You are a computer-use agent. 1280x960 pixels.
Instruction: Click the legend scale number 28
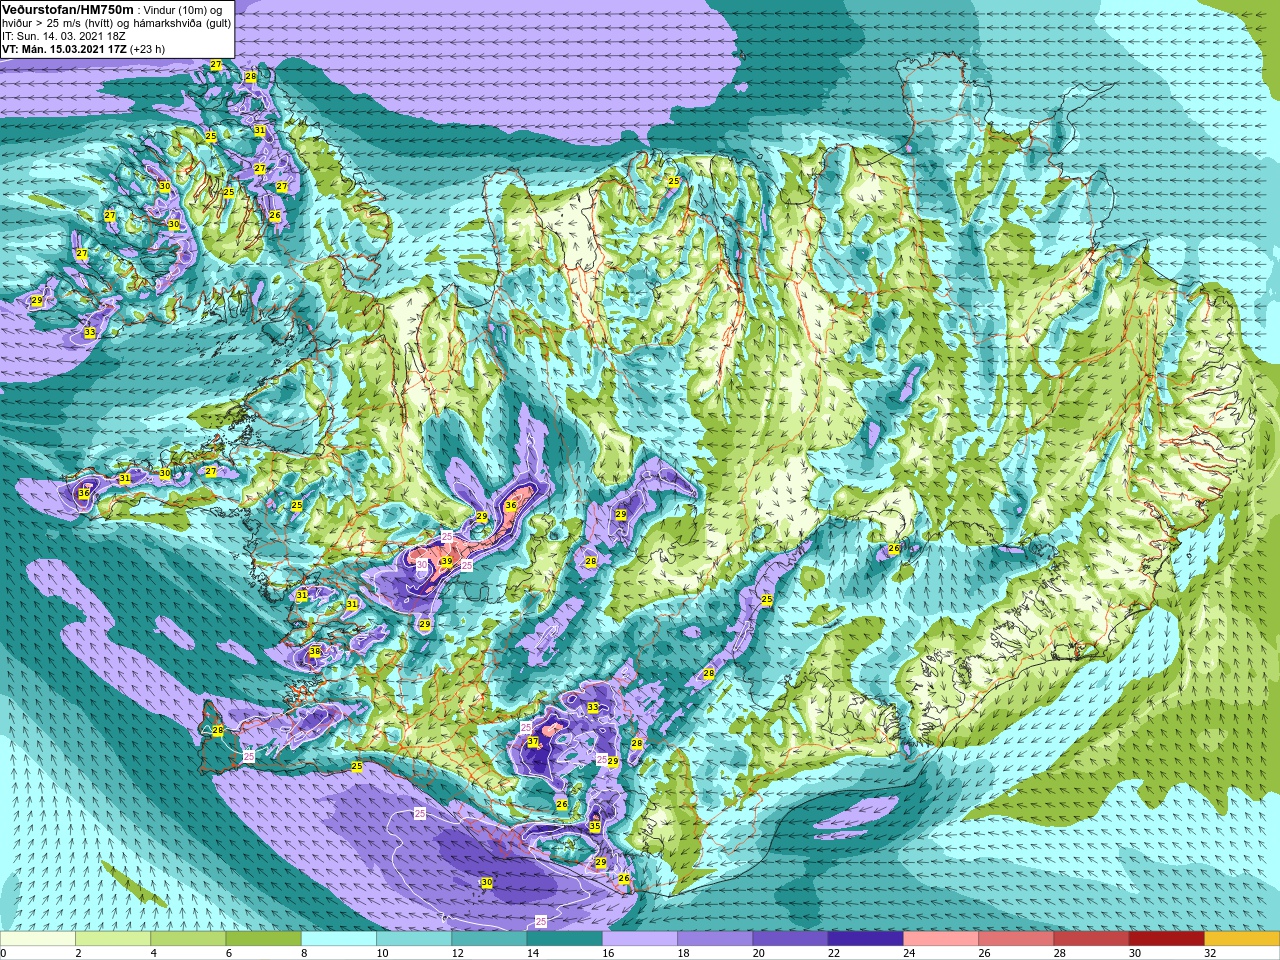coord(1059,953)
